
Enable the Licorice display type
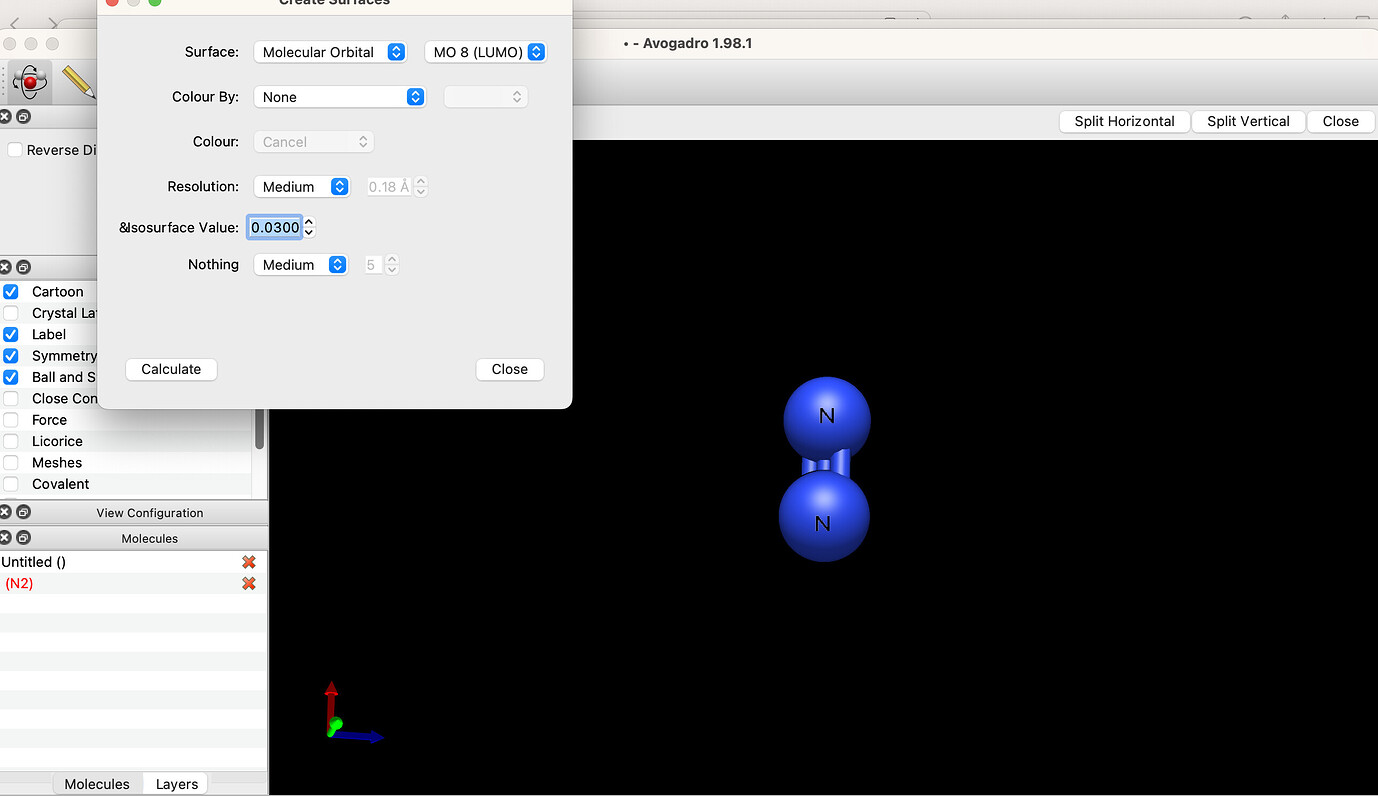(x=10, y=441)
